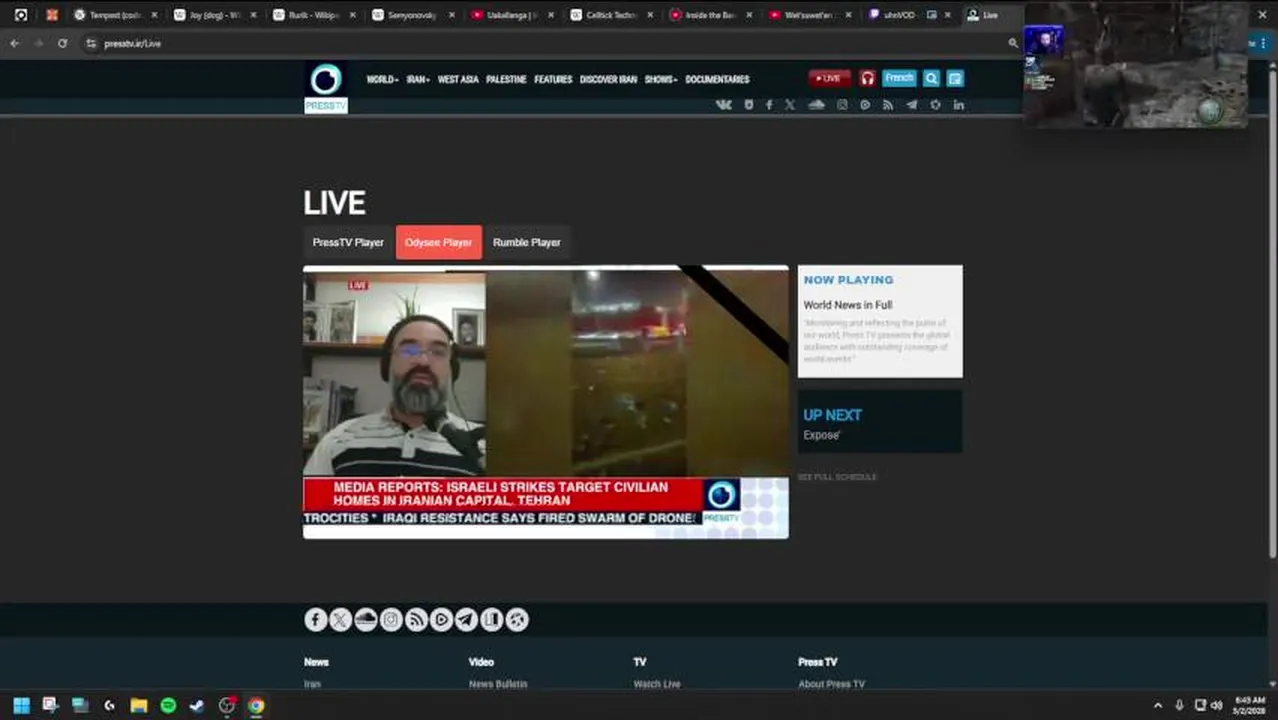This screenshot has width=1278, height=720.
Task: Open the PALESTINE menu item
Action: [x=506, y=79]
